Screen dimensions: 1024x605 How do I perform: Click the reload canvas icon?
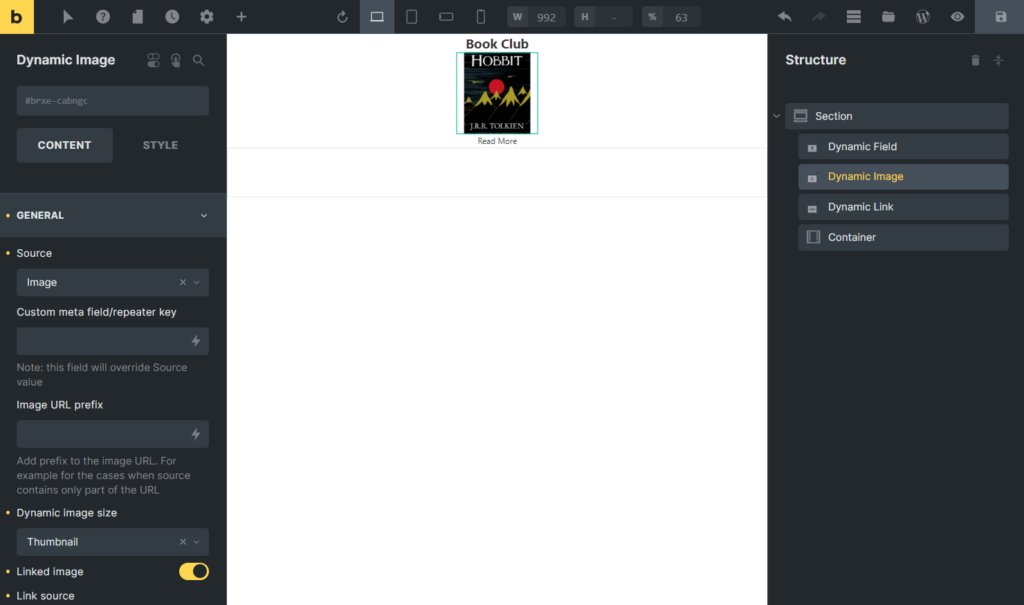point(342,17)
